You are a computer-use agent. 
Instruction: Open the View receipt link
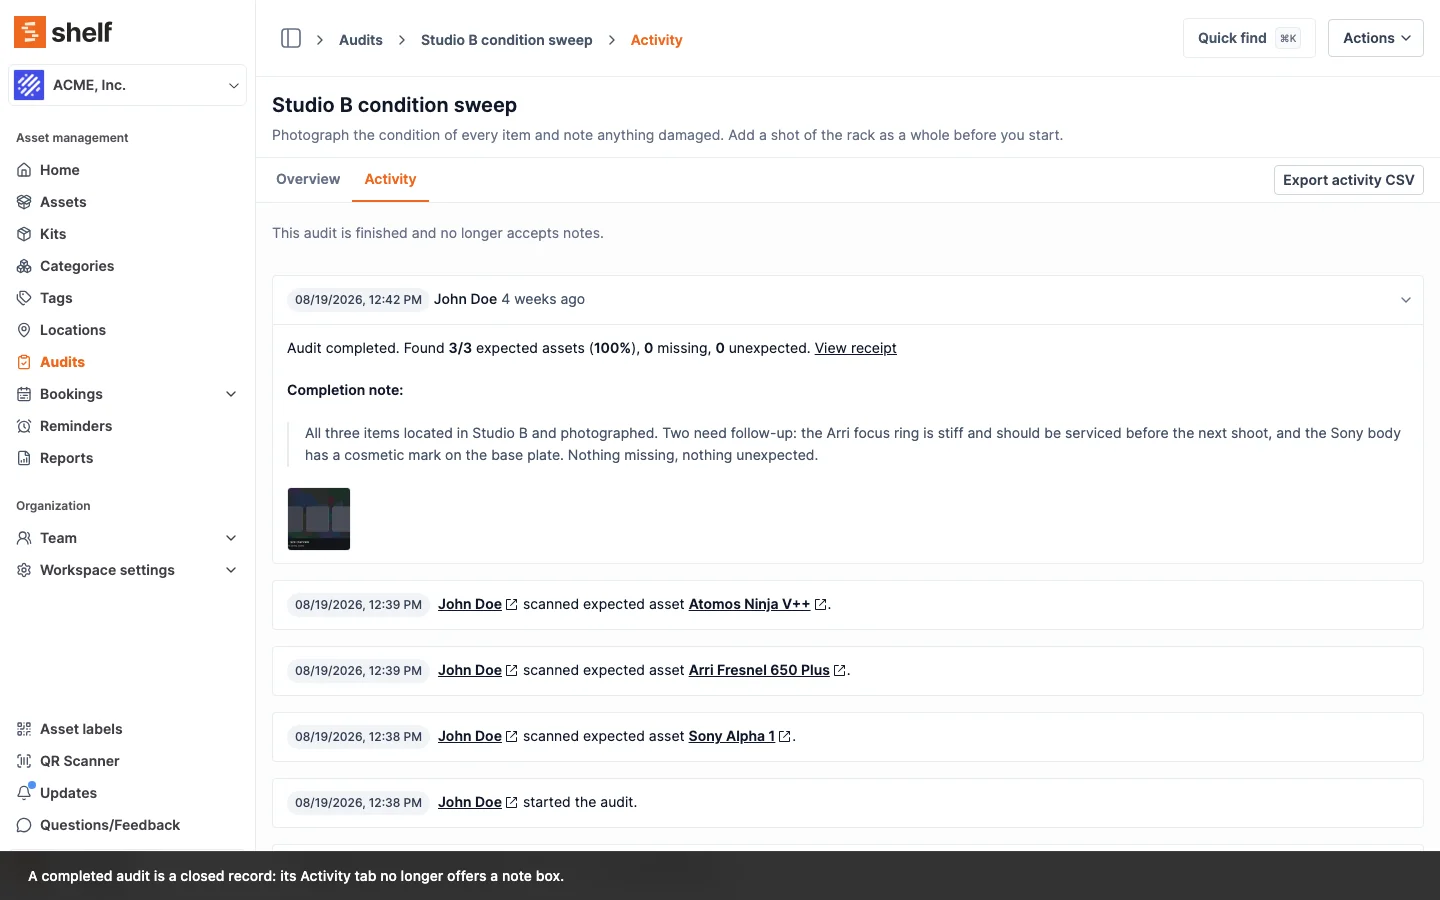pos(855,348)
